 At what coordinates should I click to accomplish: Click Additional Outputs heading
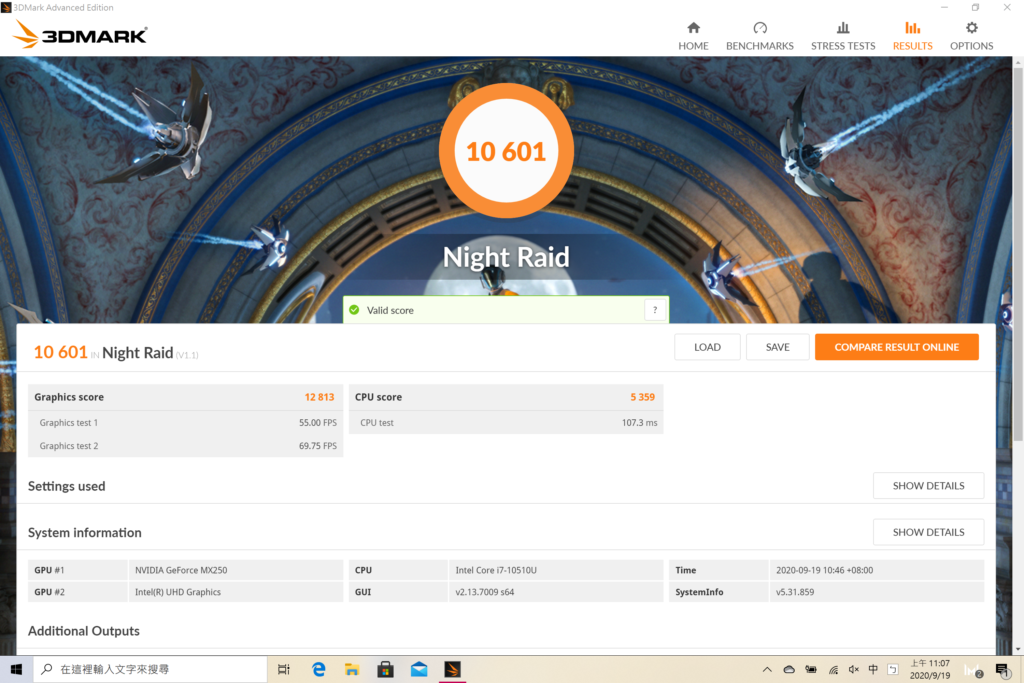(x=84, y=631)
